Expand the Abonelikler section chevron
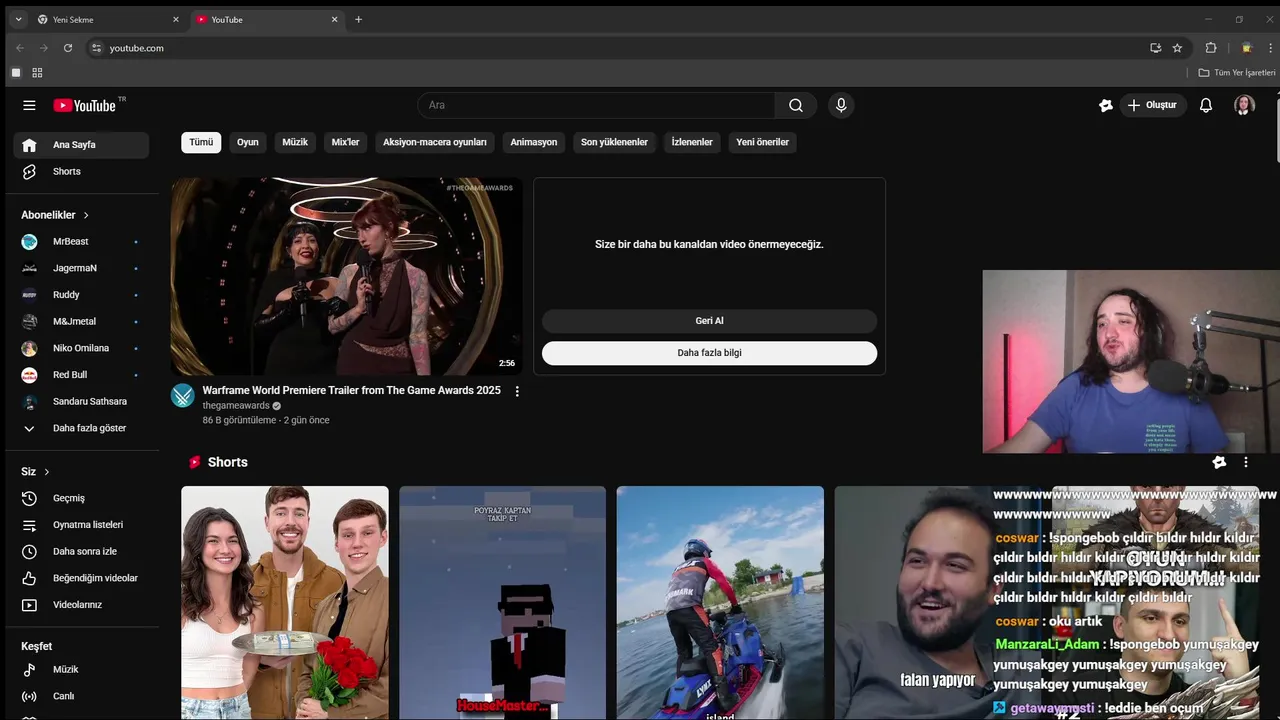This screenshot has height=720, width=1280. tap(86, 215)
